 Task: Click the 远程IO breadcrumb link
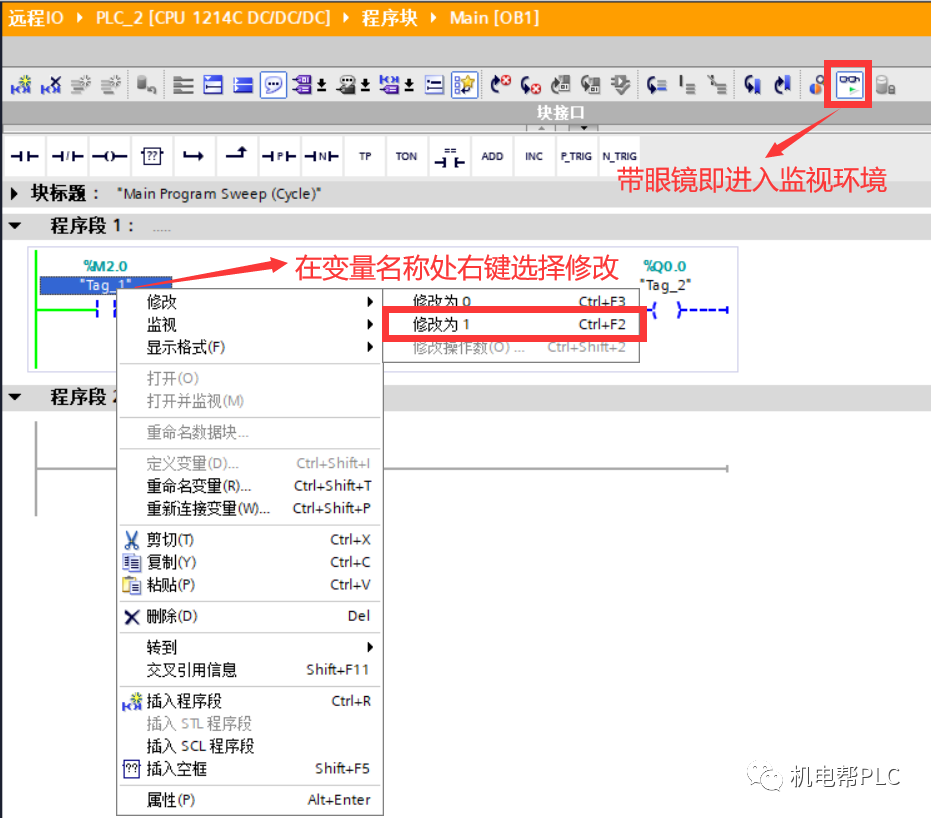pyautogui.click(x=35, y=18)
